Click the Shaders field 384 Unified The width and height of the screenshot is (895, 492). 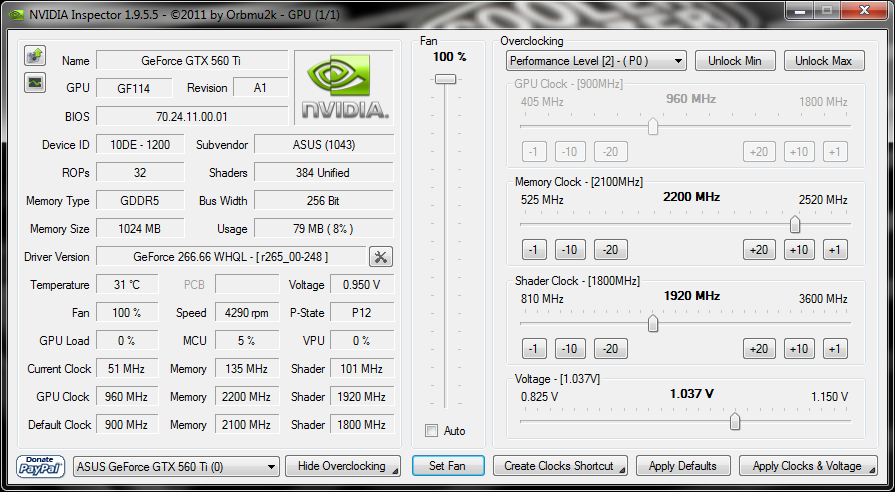tap(324, 172)
